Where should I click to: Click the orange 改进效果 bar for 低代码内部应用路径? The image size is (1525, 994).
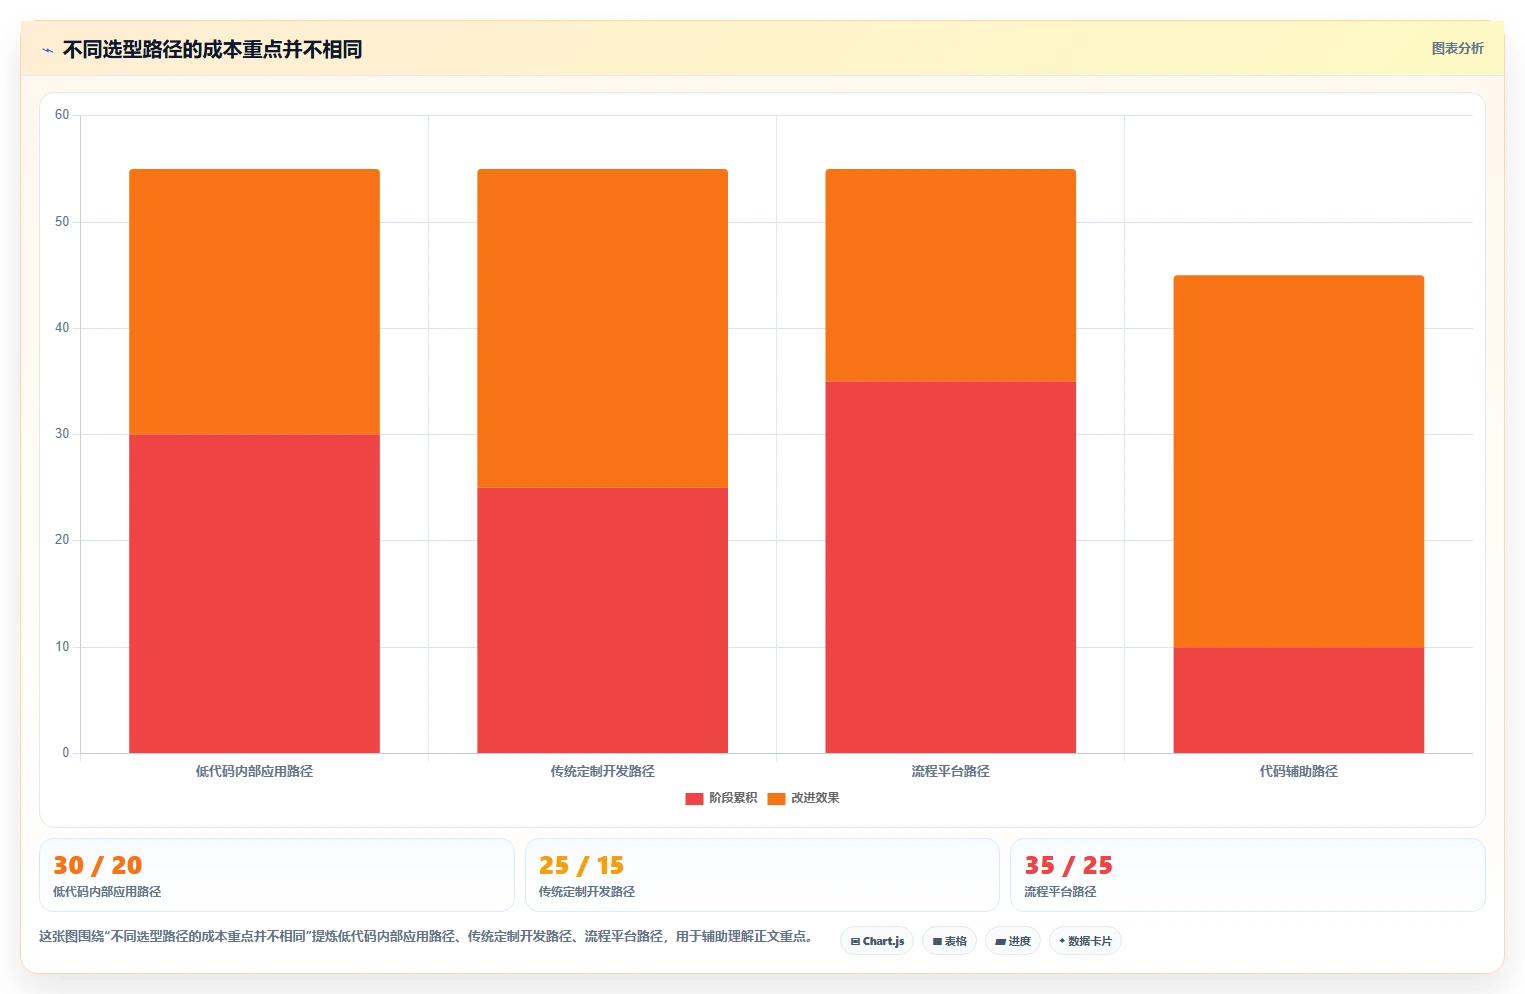click(254, 302)
